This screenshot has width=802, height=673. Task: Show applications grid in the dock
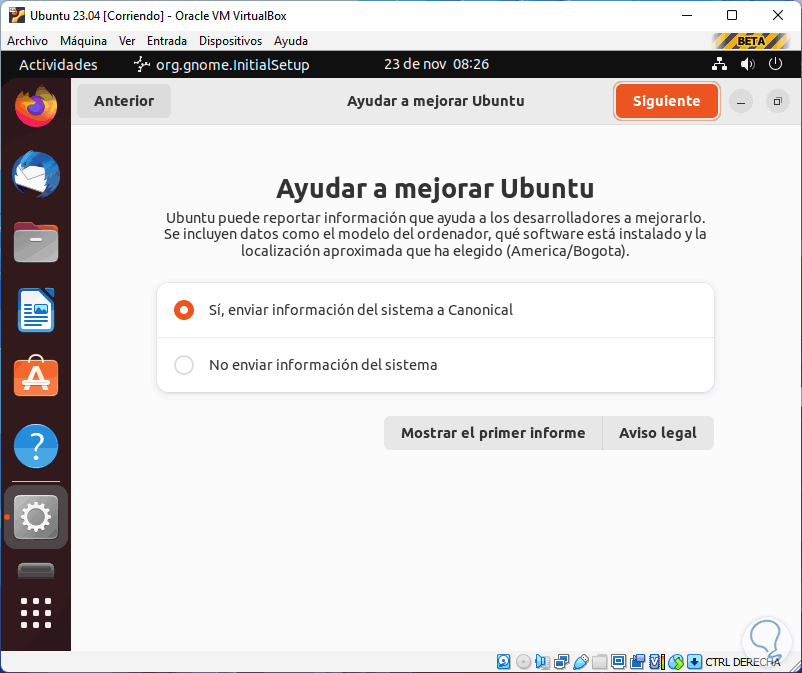[x=36, y=613]
